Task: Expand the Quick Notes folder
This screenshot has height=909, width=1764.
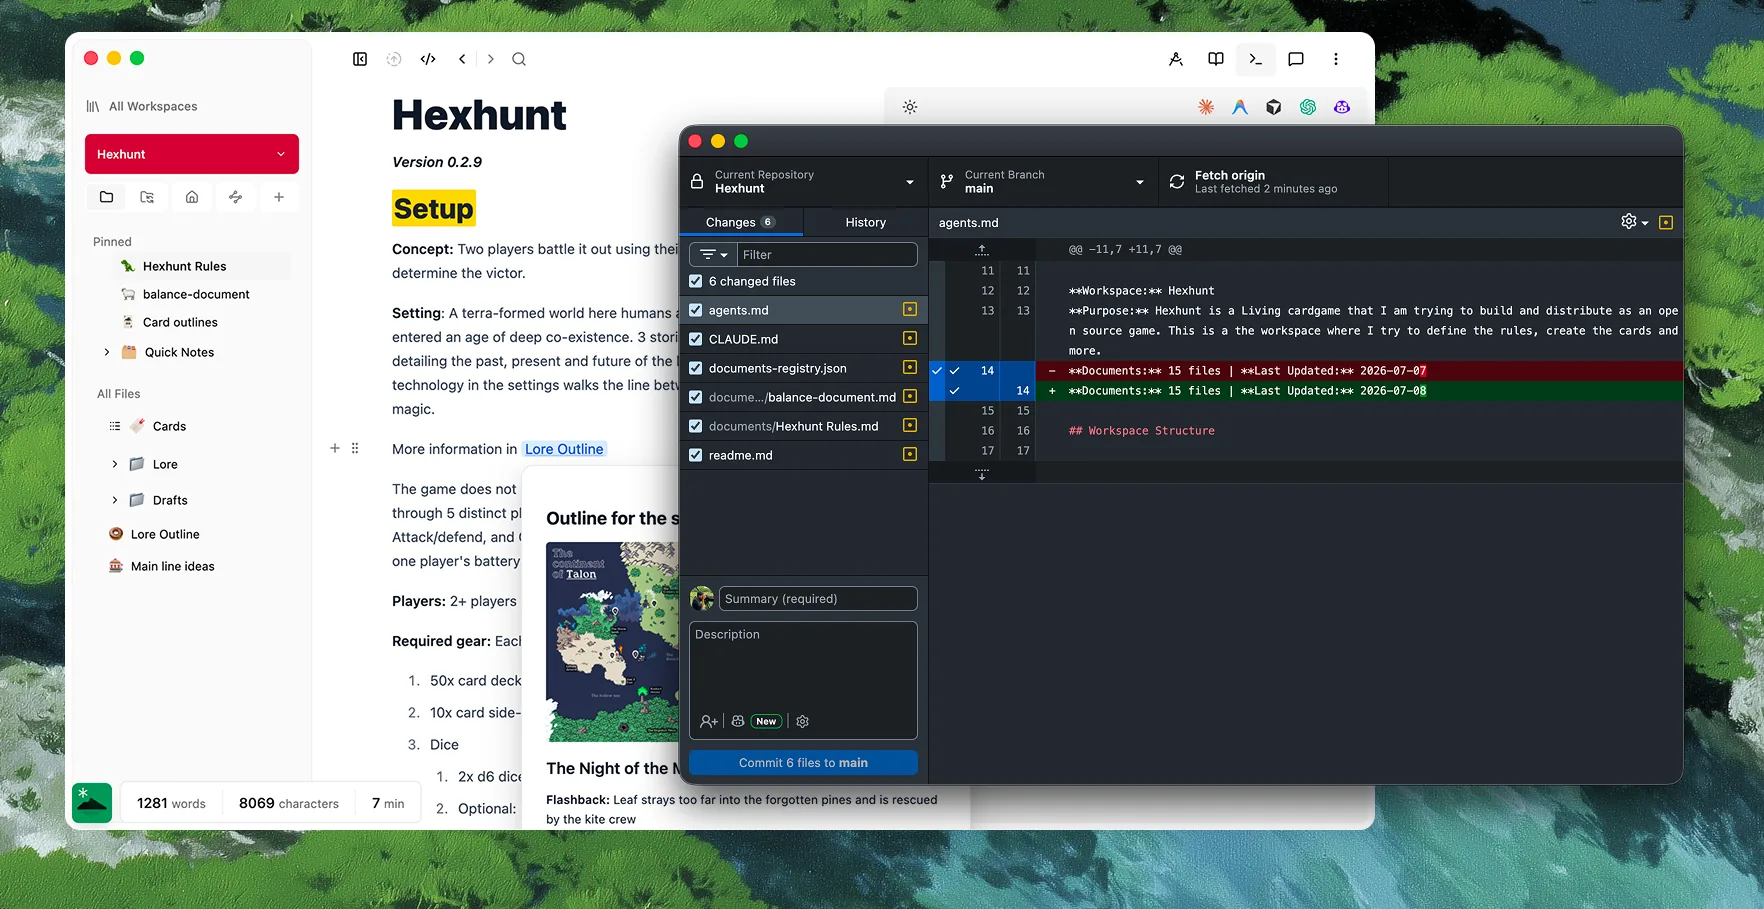Action: pos(107,352)
